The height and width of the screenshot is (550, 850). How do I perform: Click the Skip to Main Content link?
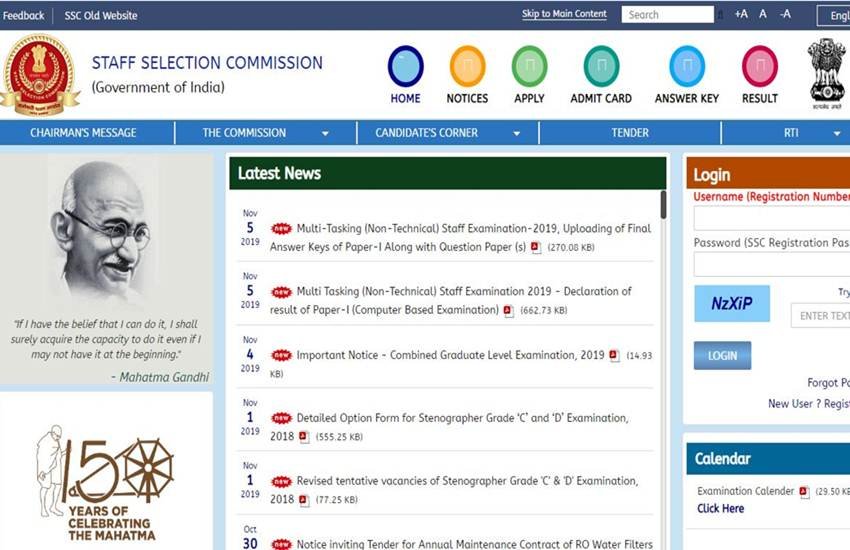(564, 14)
